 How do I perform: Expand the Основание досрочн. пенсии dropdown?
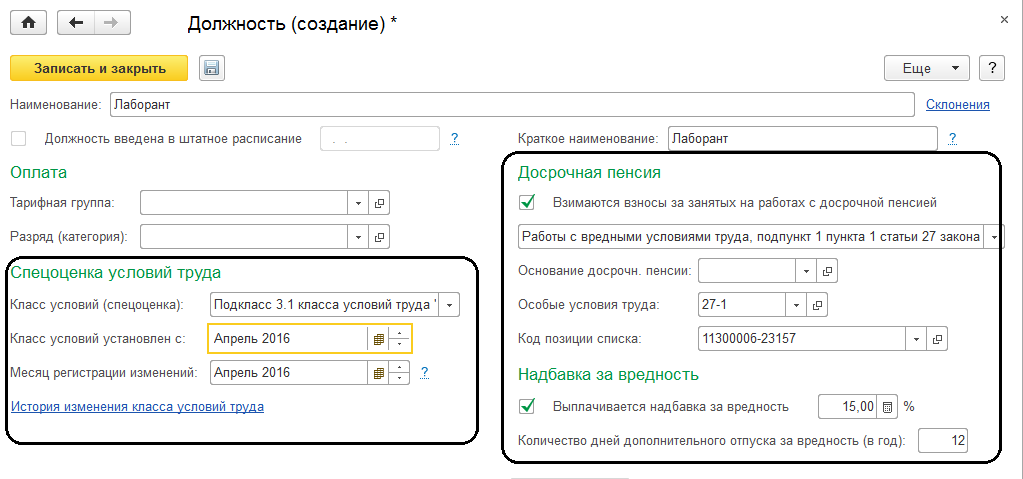(807, 271)
